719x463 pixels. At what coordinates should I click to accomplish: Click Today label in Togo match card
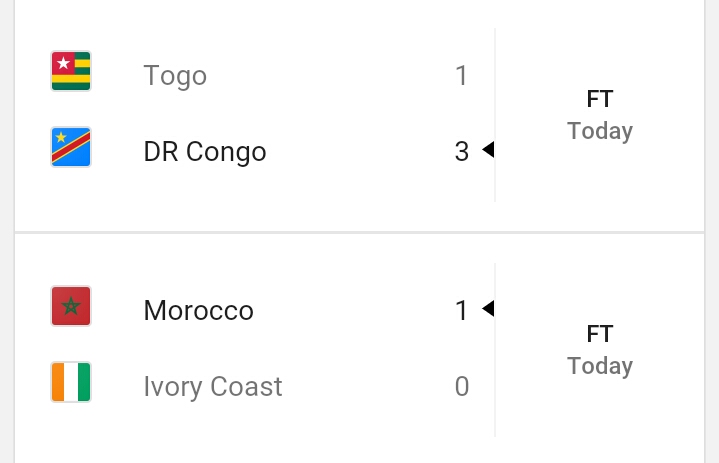point(600,131)
